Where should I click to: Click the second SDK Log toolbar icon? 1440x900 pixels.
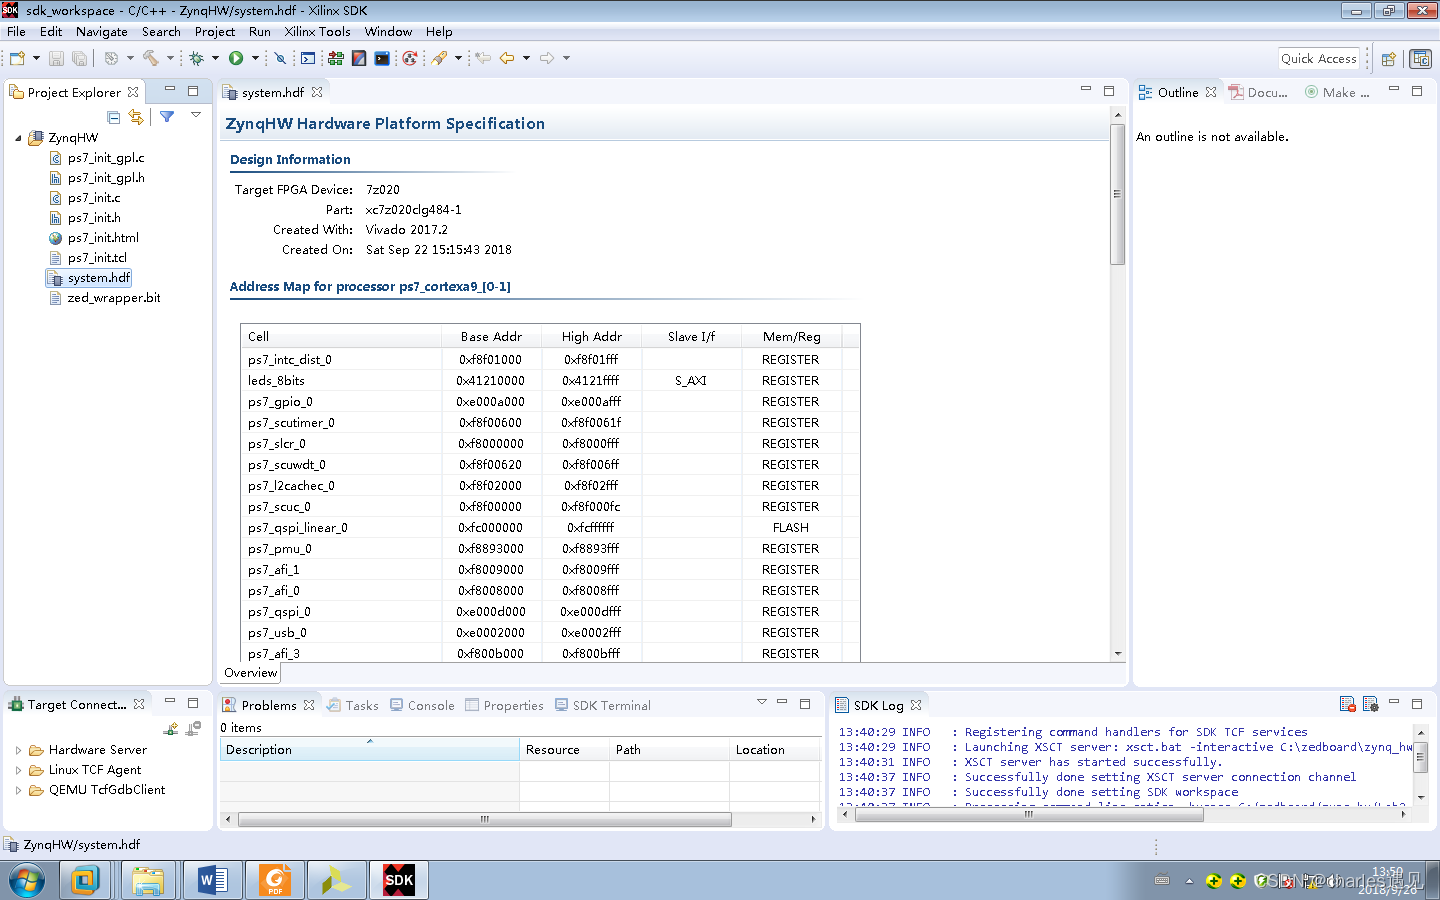1370,704
